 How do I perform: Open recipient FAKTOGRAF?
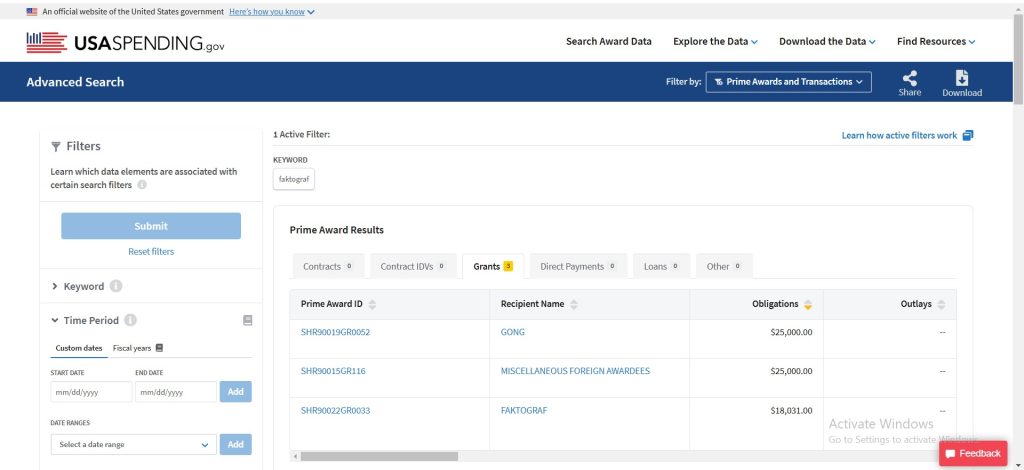[524, 410]
